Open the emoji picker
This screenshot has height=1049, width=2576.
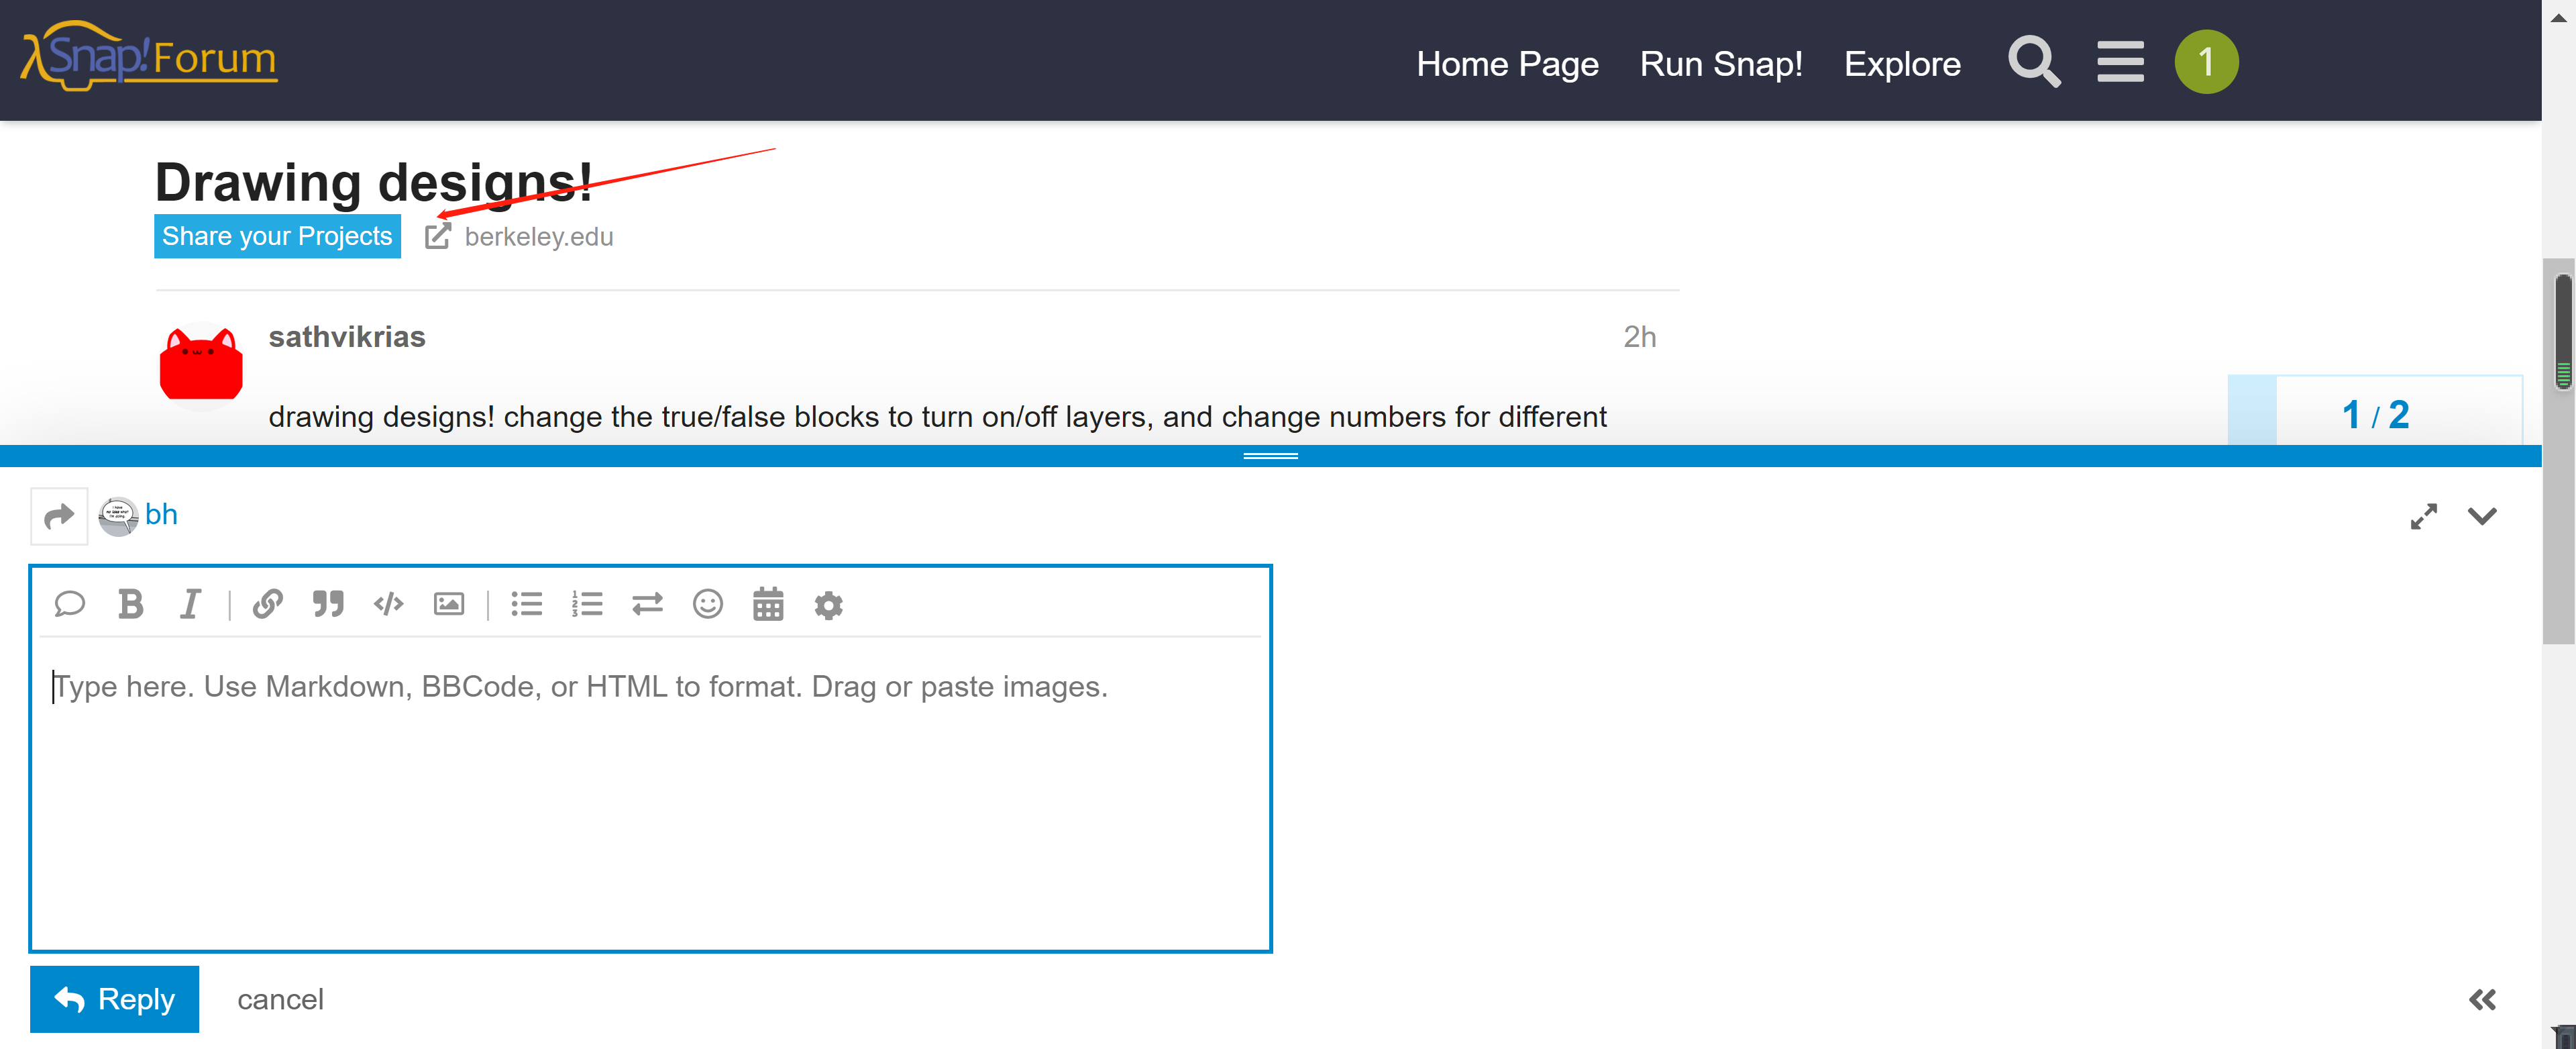(707, 604)
